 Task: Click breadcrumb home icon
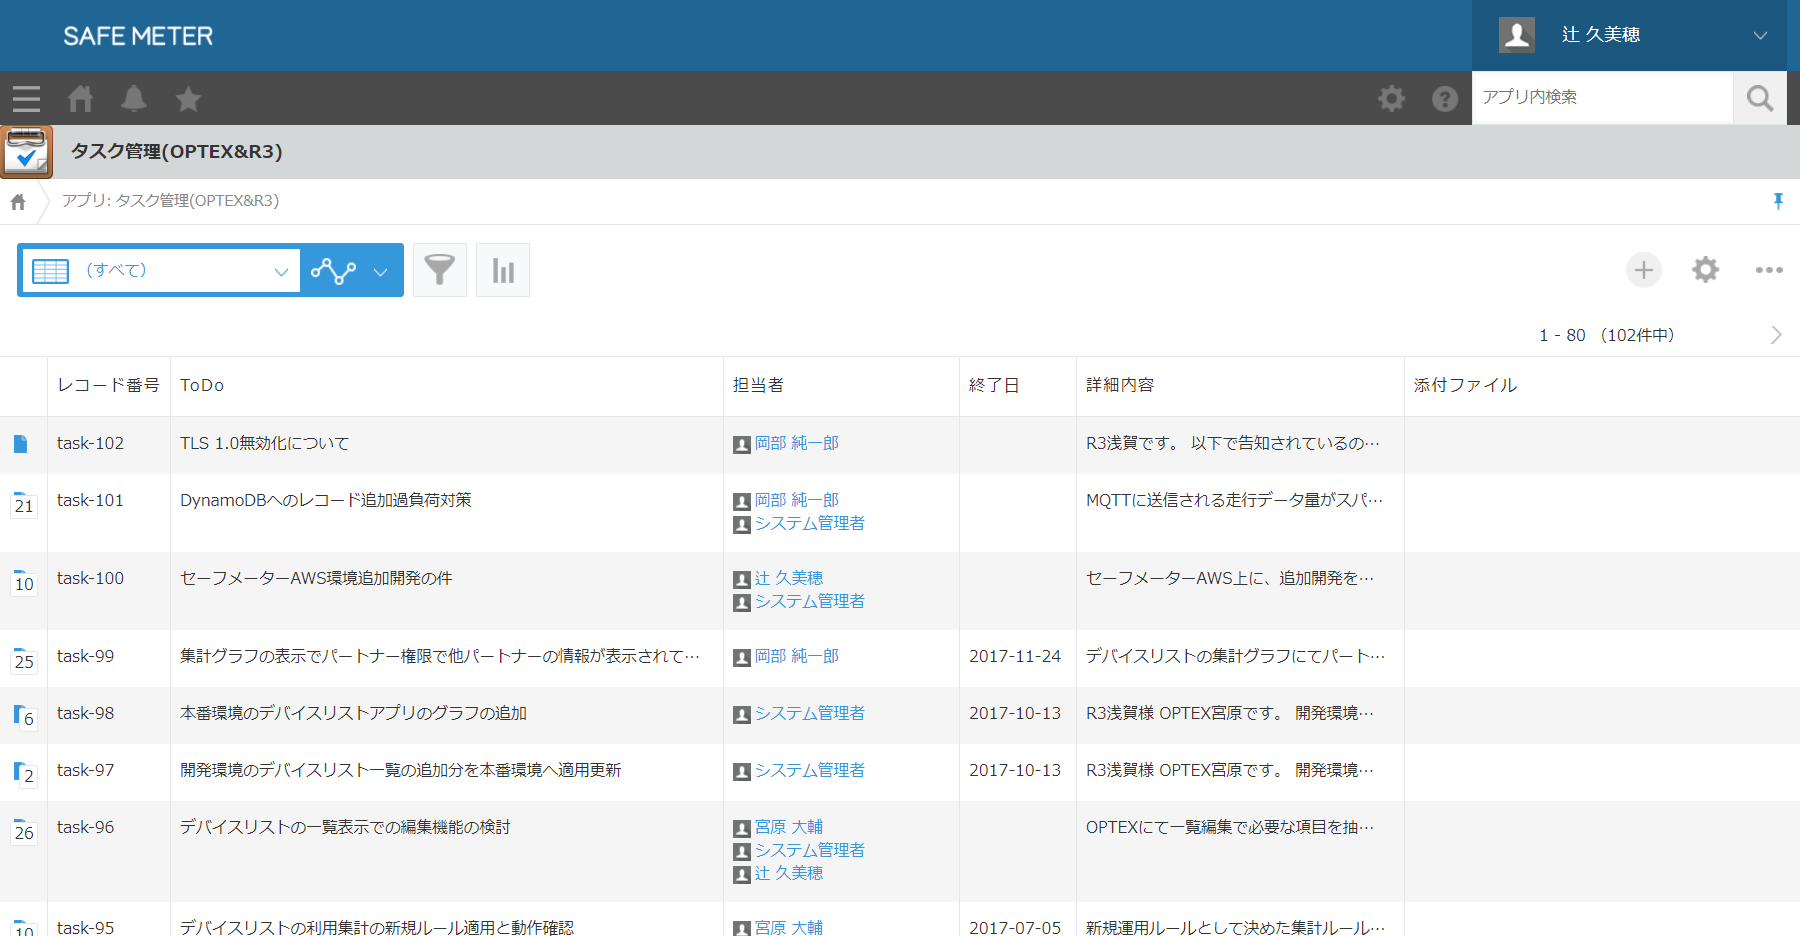[x=18, y=202]
